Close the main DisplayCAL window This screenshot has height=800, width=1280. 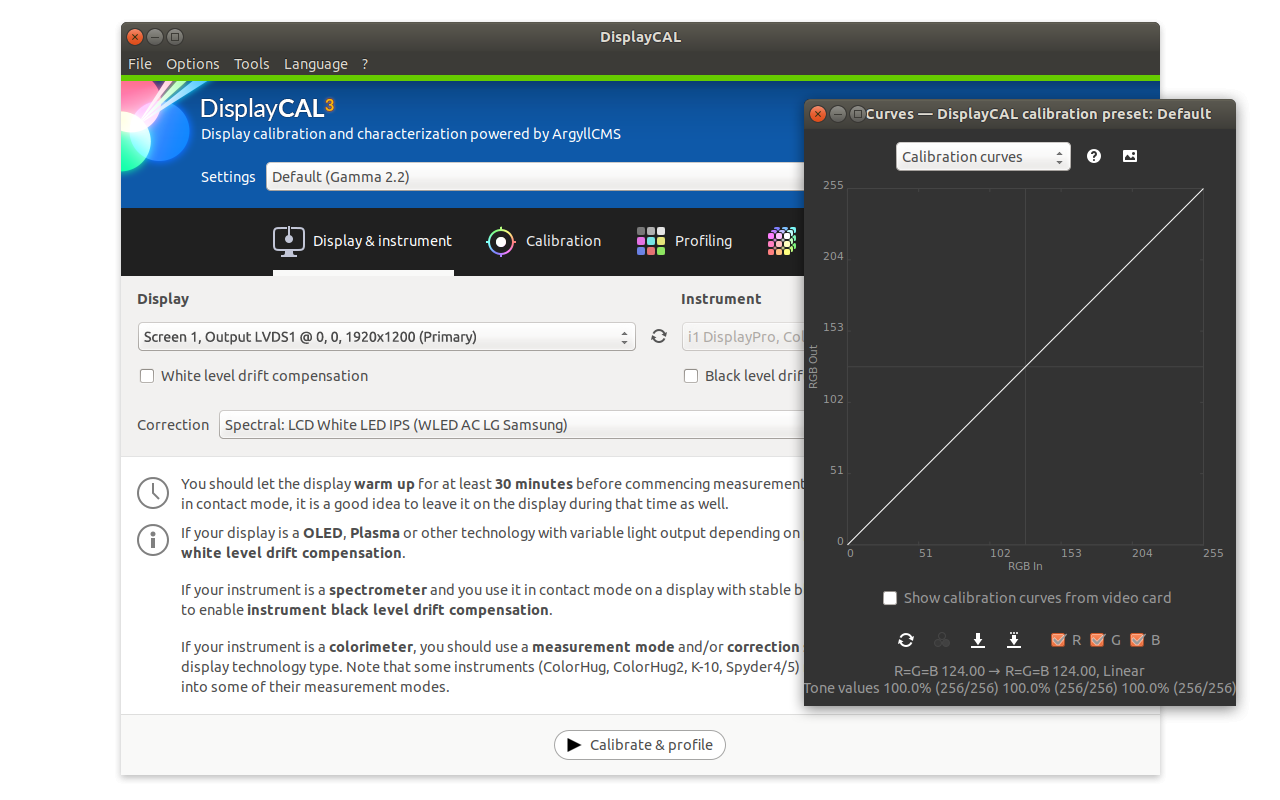135,37
